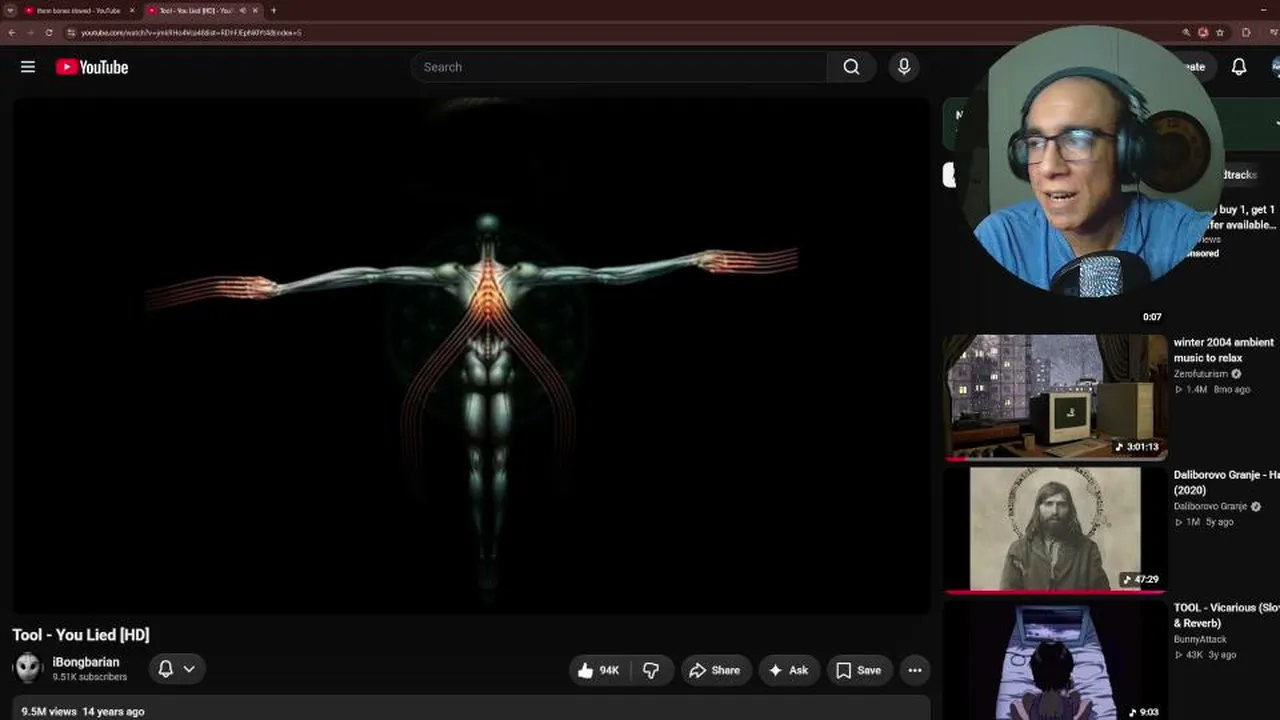The image size is (1280, 720).
Task: Open the tab search dropdown arrow
Action: (10, 10)
